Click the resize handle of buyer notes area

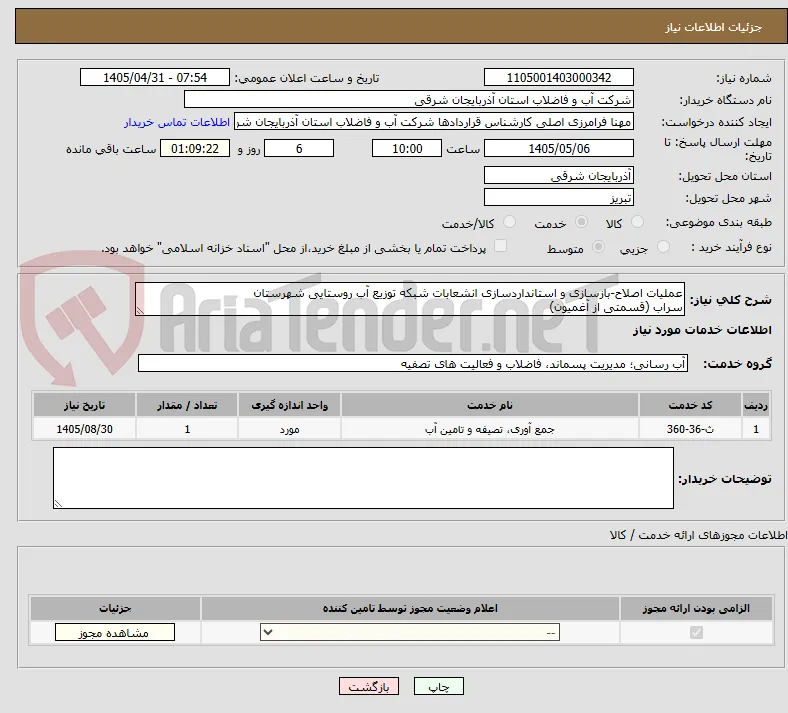click(x=58, y=503)
